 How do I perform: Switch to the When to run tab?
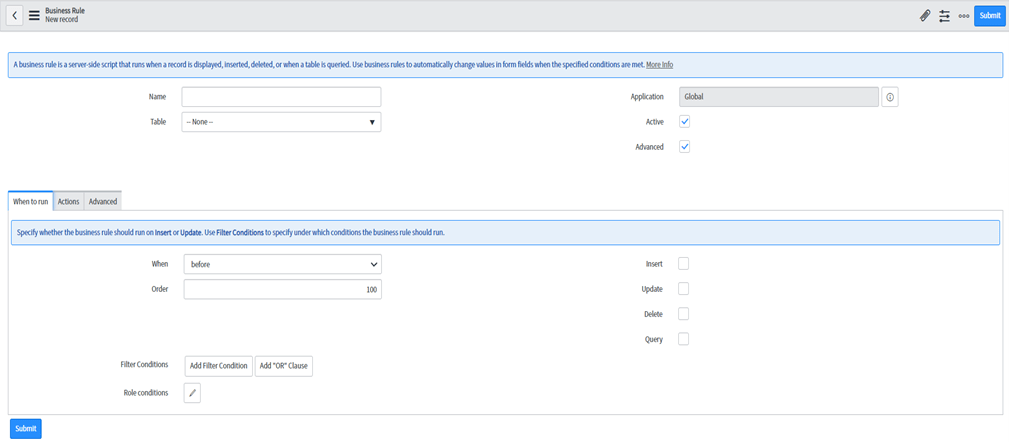30,201
